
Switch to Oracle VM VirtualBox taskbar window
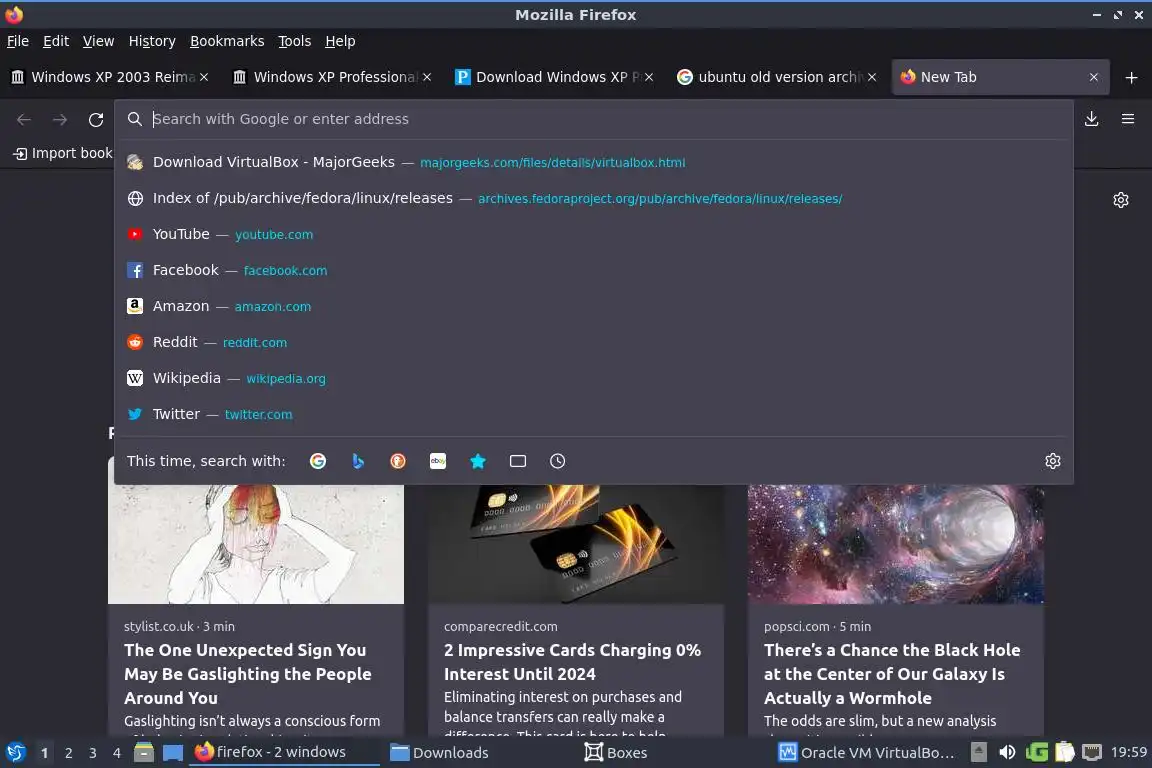click(x=869, y=753)
